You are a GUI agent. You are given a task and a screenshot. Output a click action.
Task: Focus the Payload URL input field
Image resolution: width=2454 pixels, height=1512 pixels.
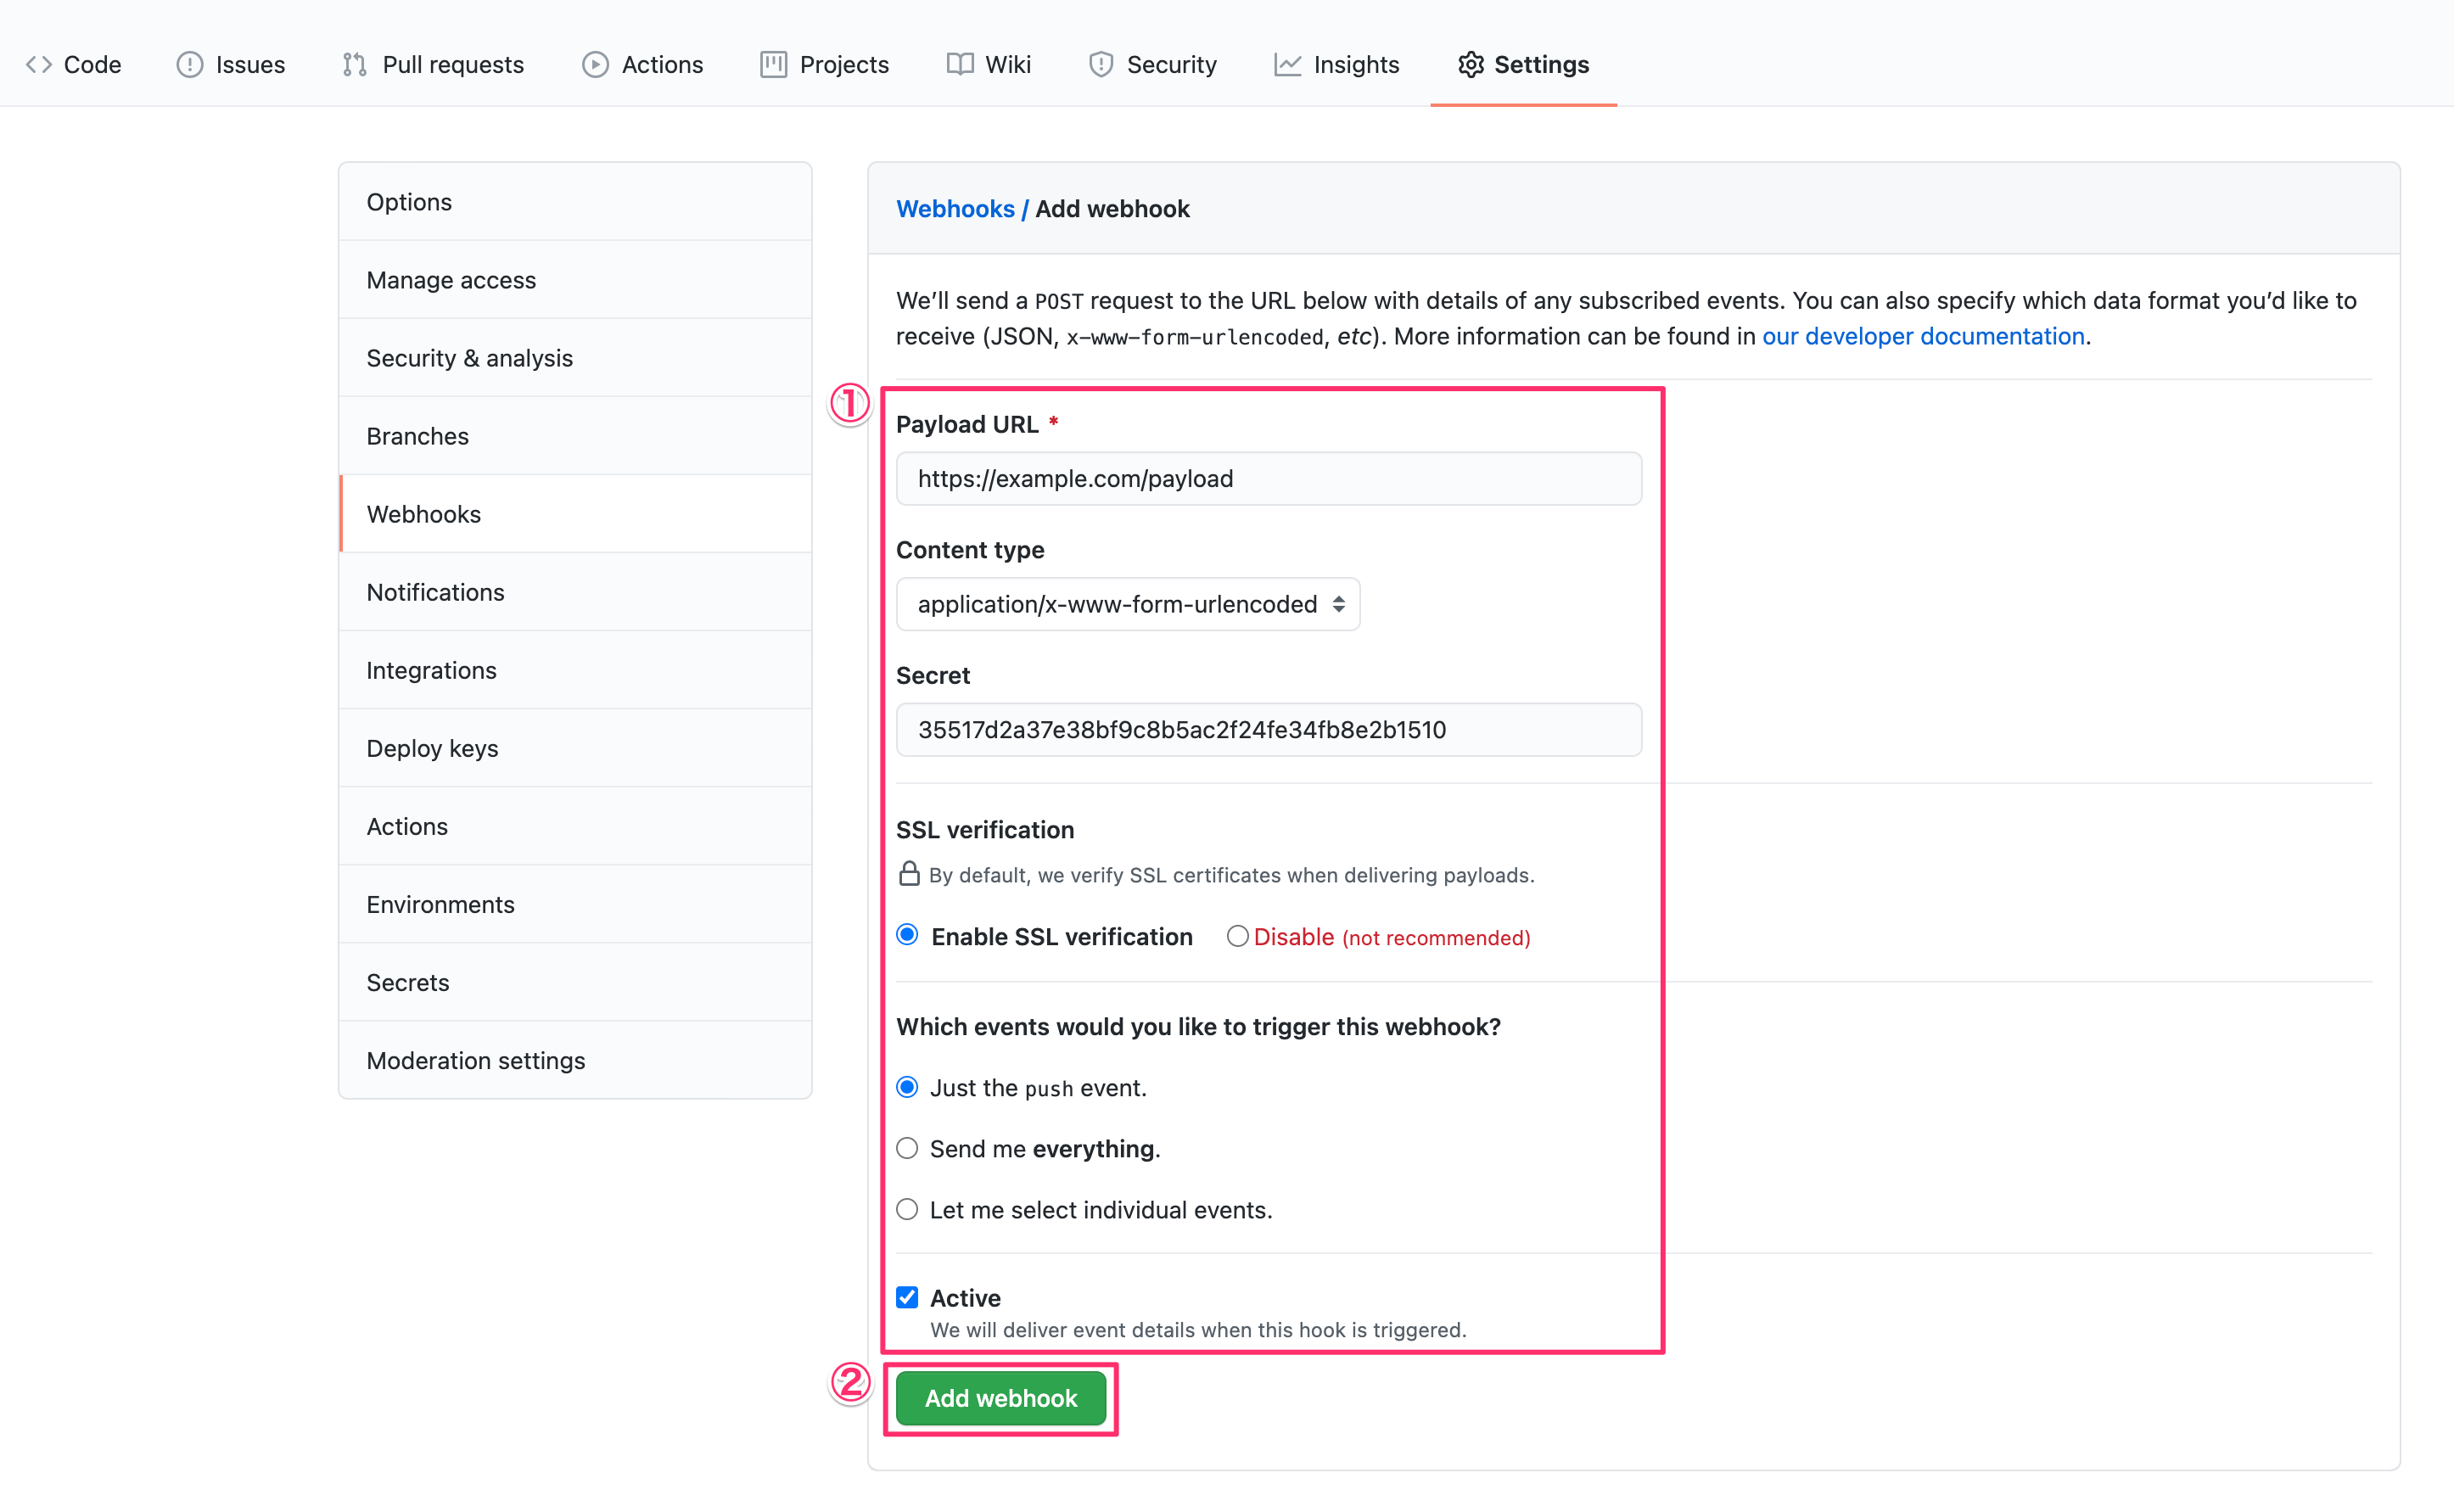pos(1268,479)
